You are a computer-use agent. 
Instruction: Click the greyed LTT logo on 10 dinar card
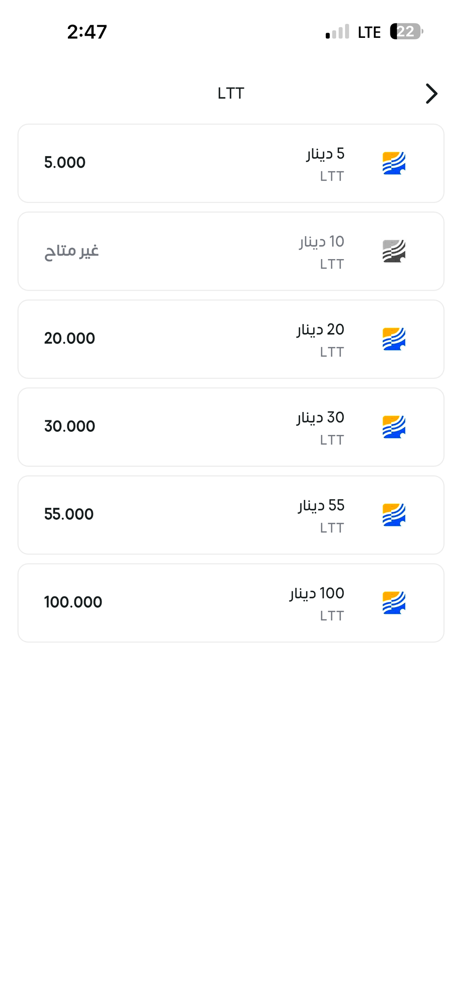pos(394,251)
